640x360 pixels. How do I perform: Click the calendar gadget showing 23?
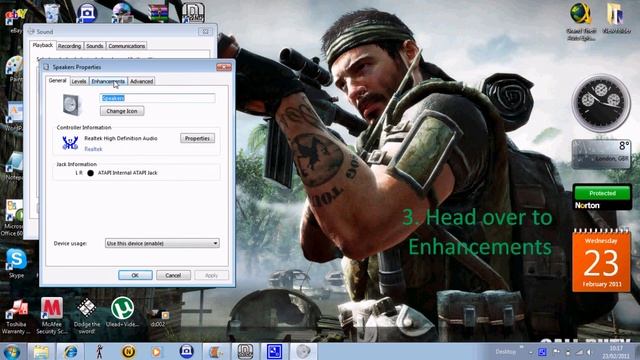click(x=601, y=261)
